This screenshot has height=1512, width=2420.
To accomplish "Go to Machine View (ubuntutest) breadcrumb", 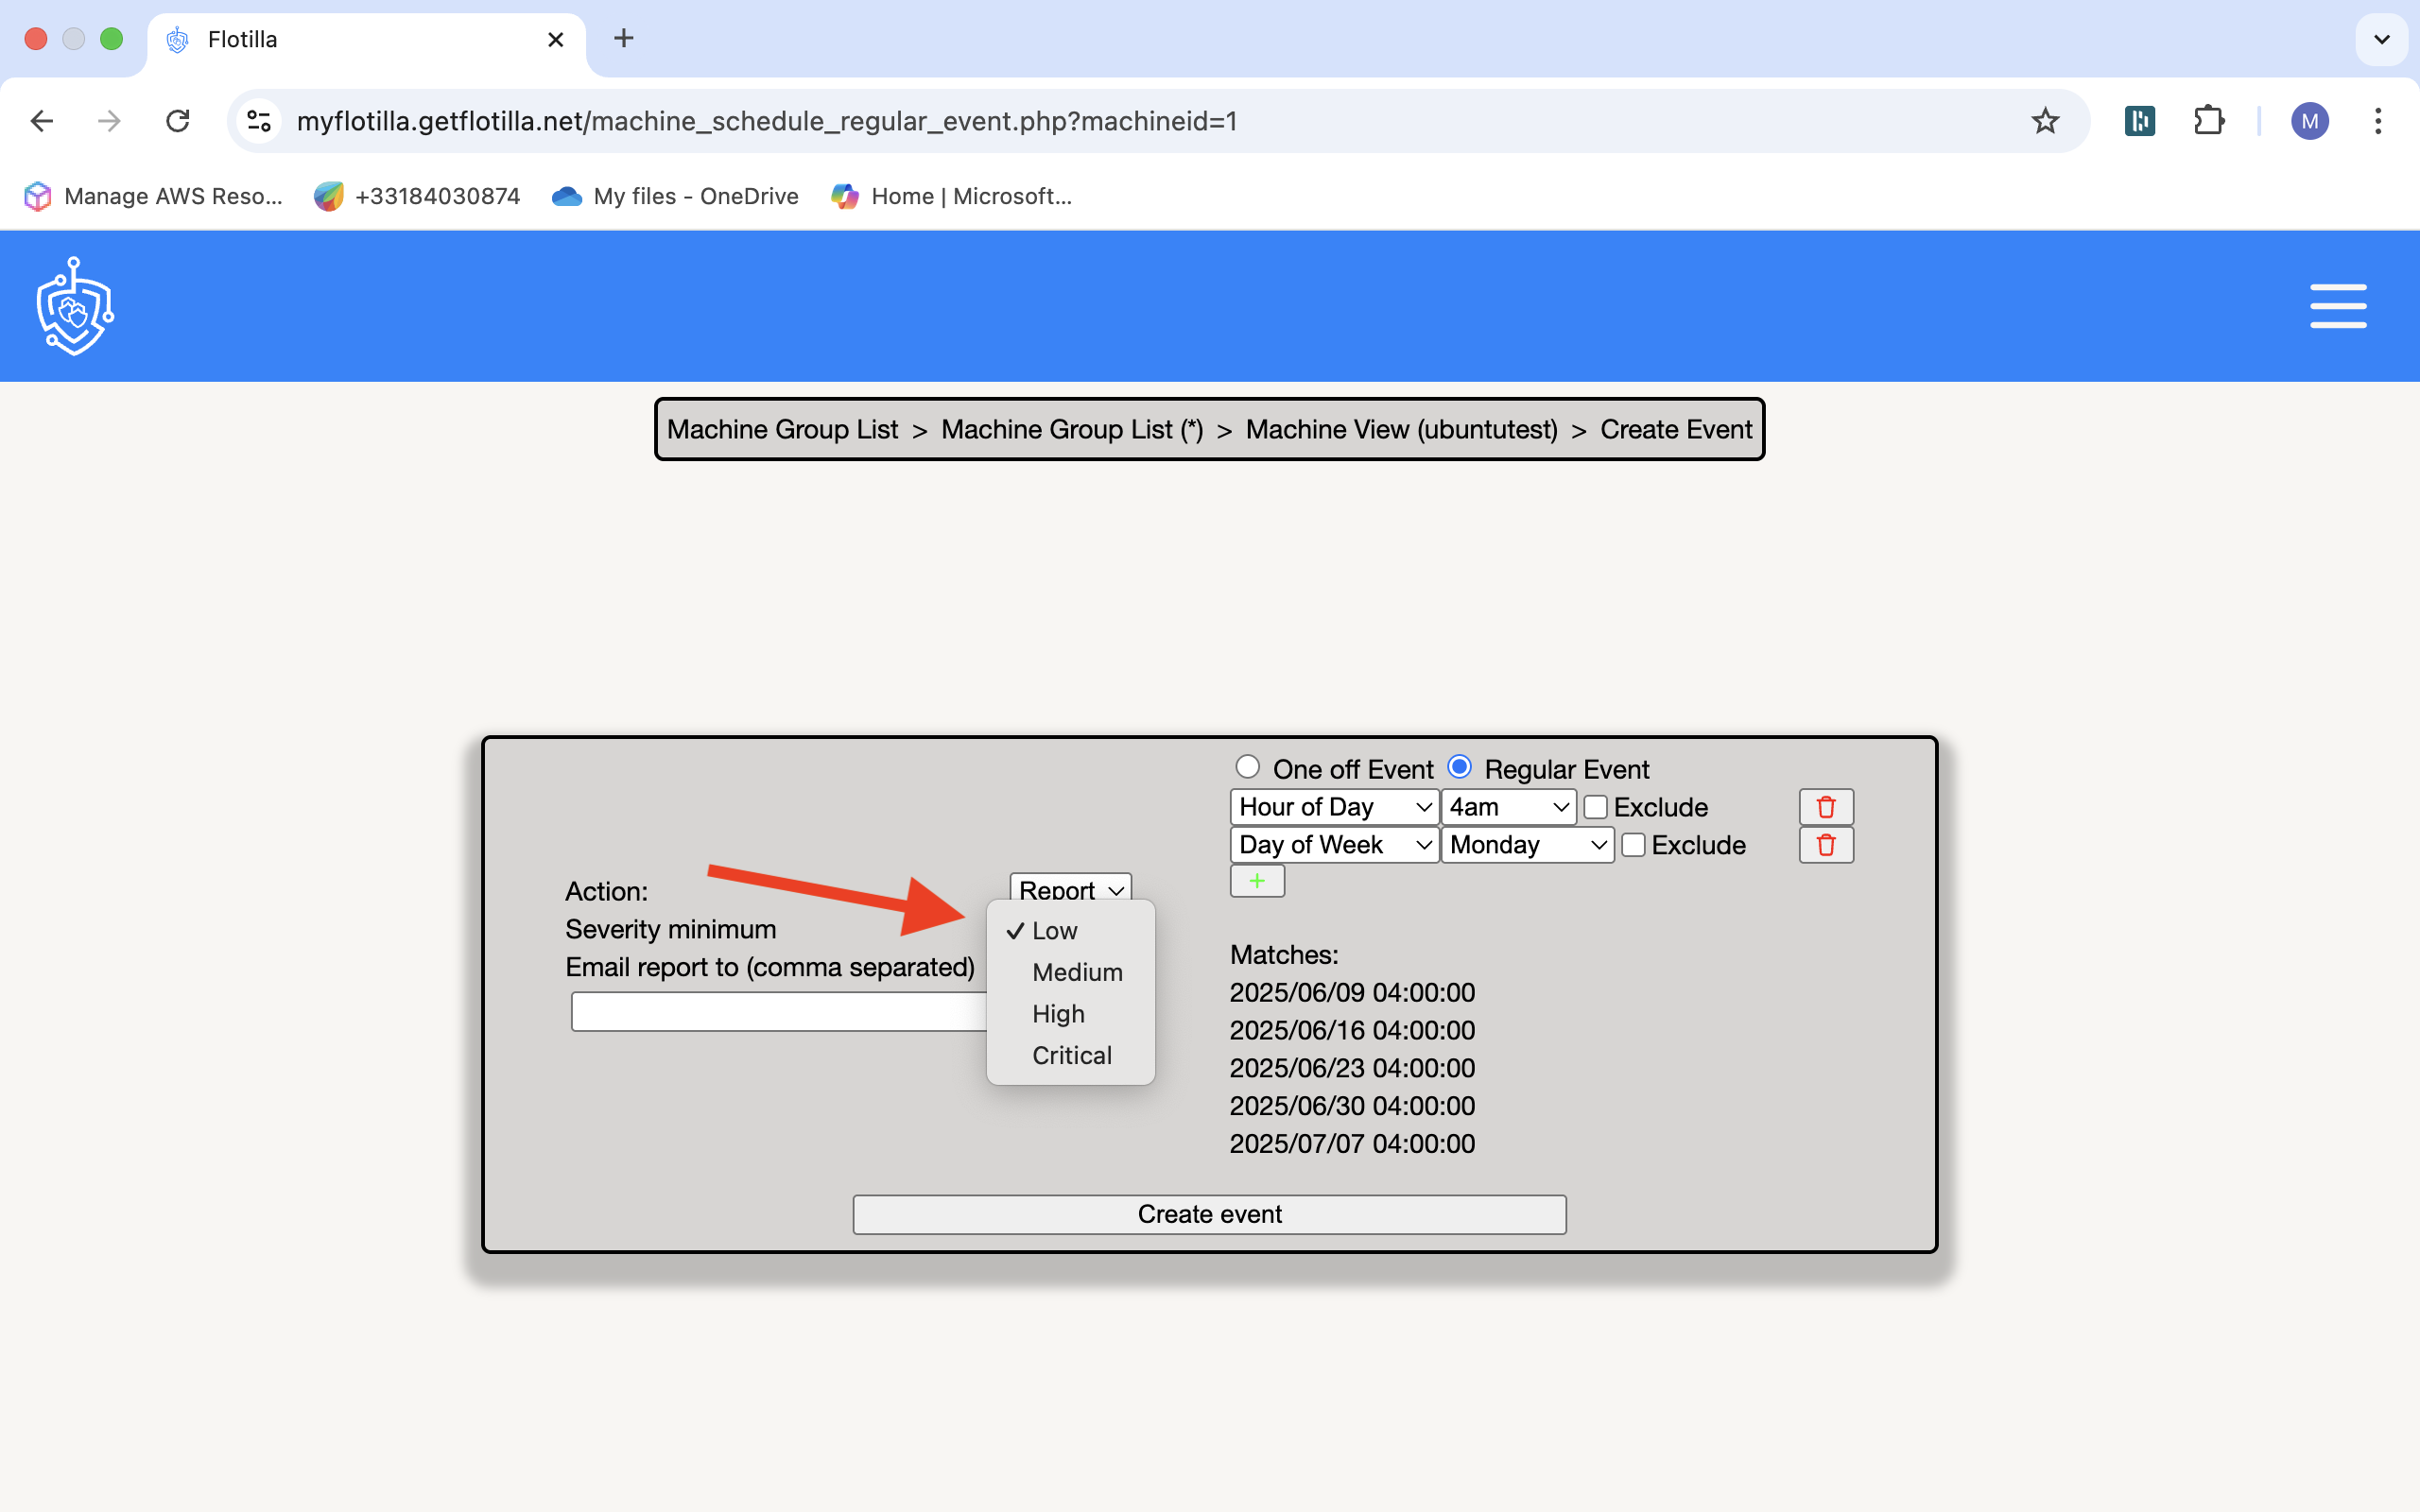I will coord(1401,429).
